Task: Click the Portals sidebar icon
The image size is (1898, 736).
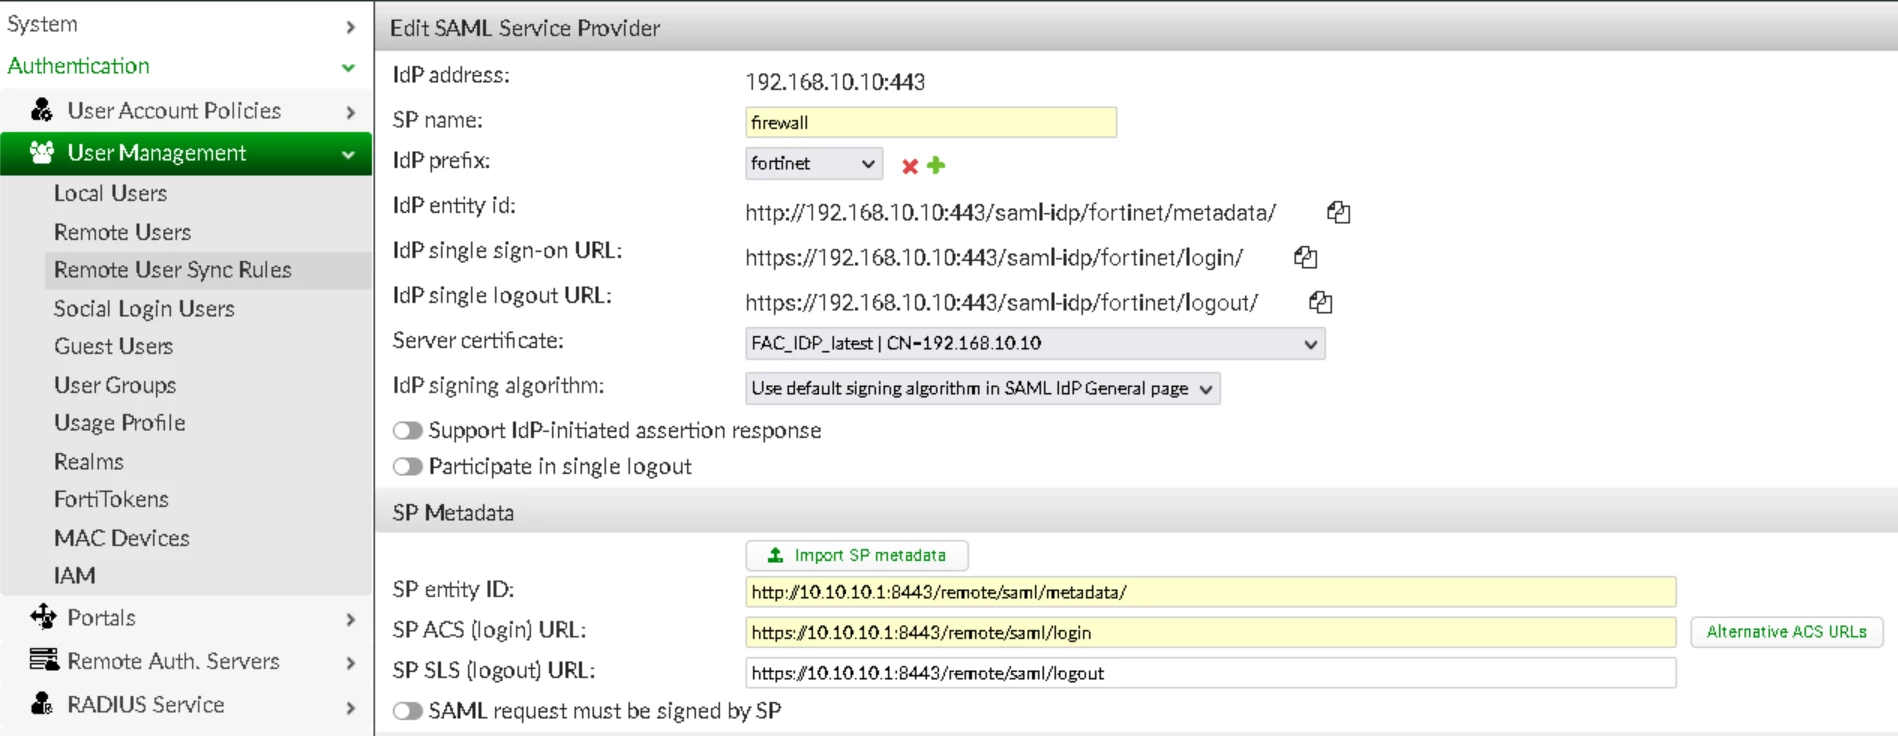Action: coord(43,617)
